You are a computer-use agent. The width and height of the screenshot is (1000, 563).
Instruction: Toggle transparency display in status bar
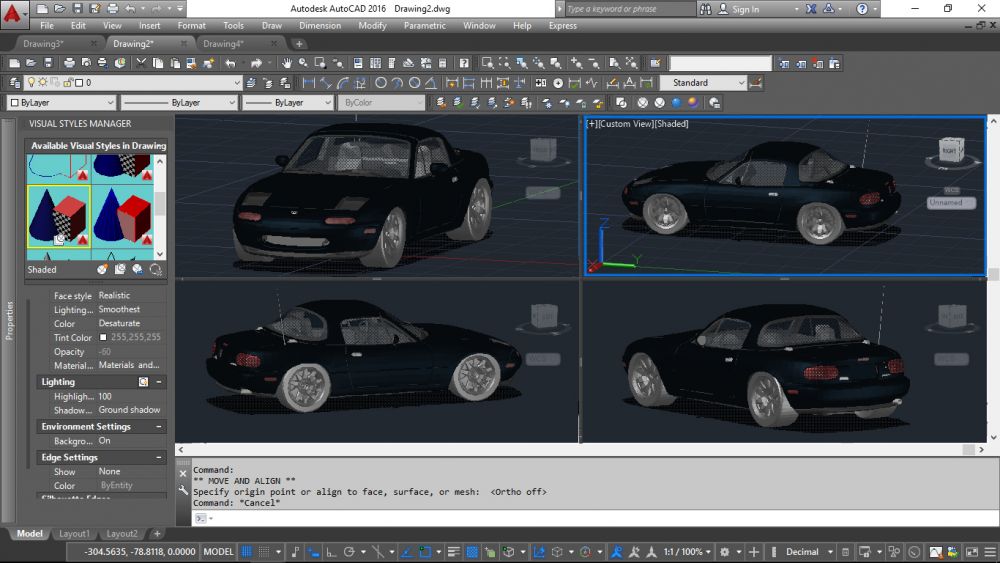click(x=472, y=552)
